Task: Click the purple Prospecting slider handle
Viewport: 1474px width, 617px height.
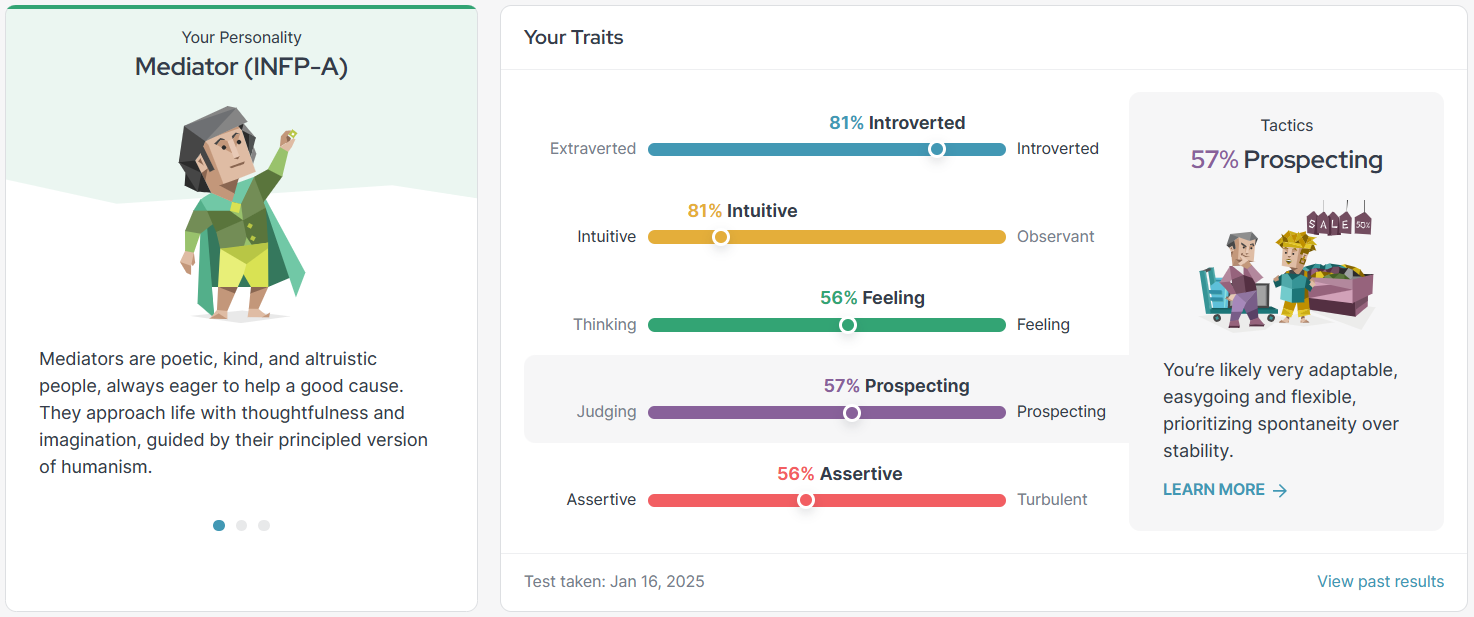Action: pos(851,412)
